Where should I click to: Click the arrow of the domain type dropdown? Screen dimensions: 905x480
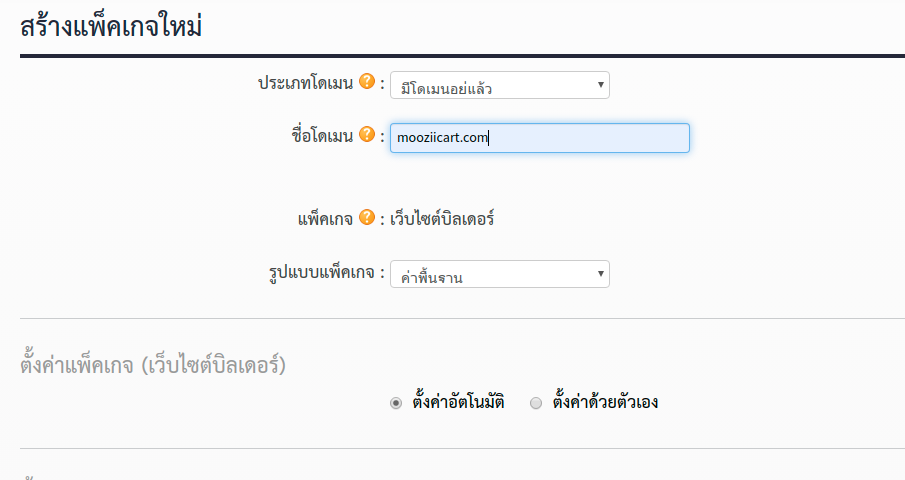[x=600, y=85]
